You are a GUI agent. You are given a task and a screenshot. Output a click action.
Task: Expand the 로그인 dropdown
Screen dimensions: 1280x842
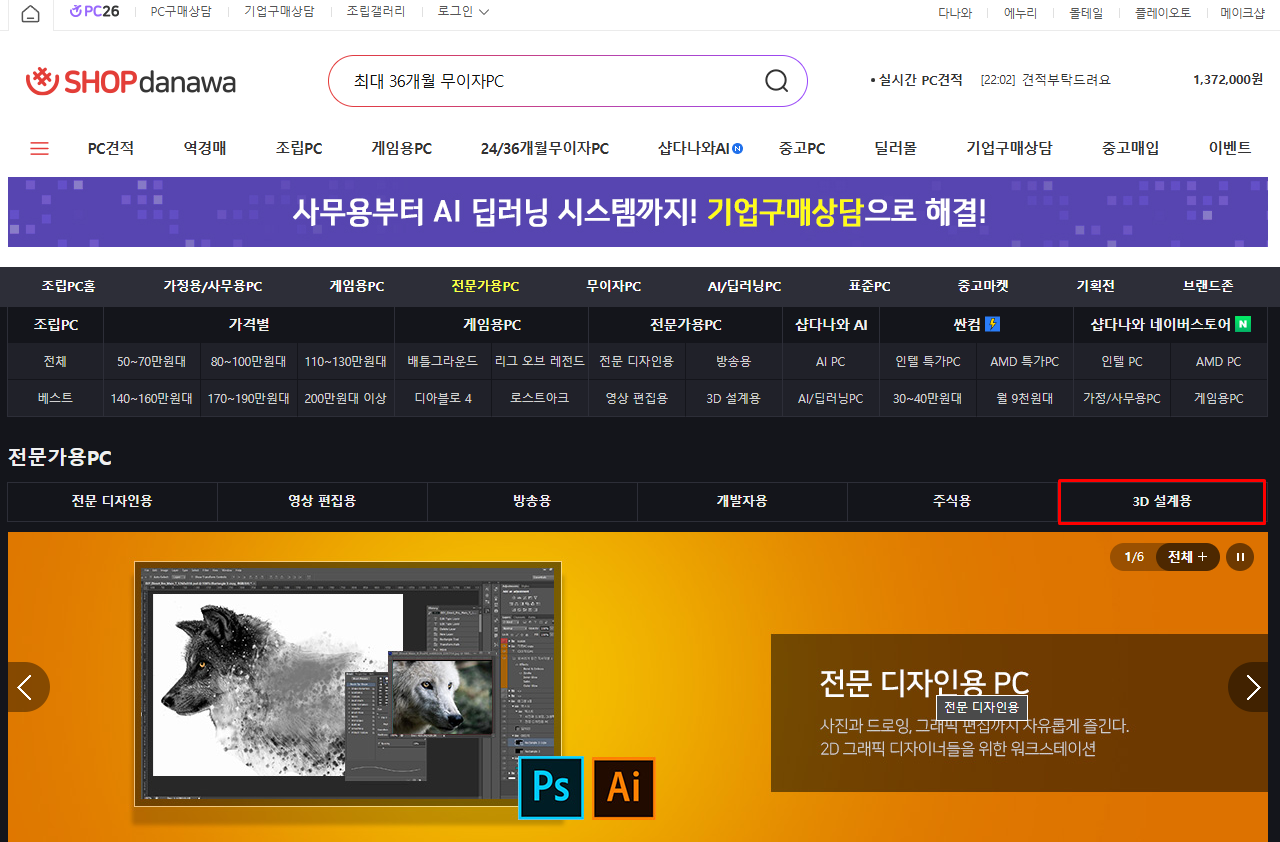pos(463,12)
